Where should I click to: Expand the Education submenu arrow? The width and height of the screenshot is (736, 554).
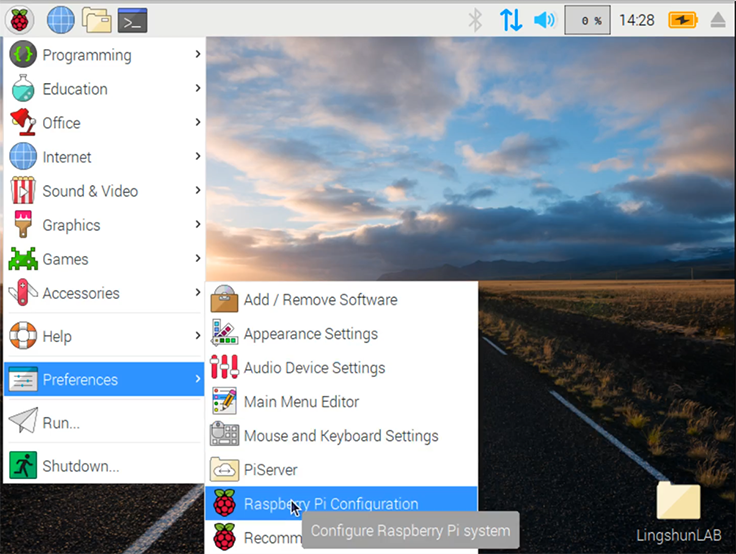198,88
